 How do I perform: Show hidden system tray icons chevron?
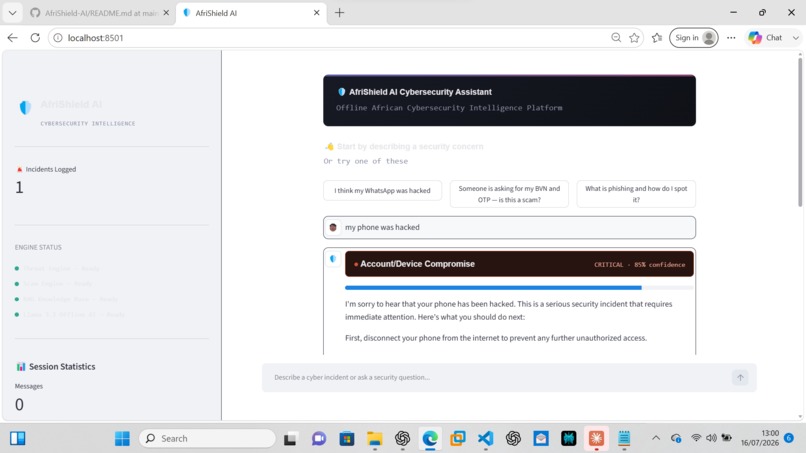[x=656, y=438]
